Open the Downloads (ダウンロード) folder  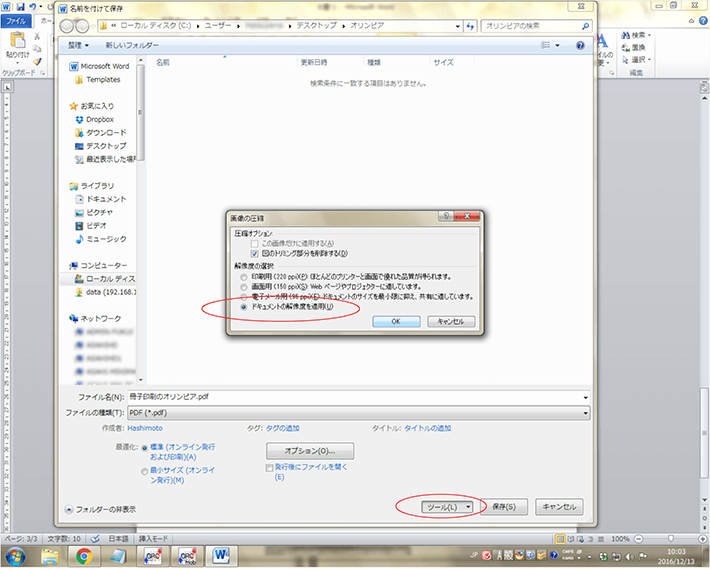tap(105, 133)
